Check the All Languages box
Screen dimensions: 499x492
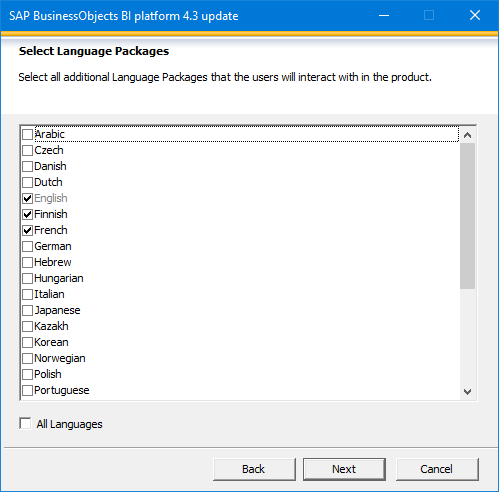(x=25, y=424)
